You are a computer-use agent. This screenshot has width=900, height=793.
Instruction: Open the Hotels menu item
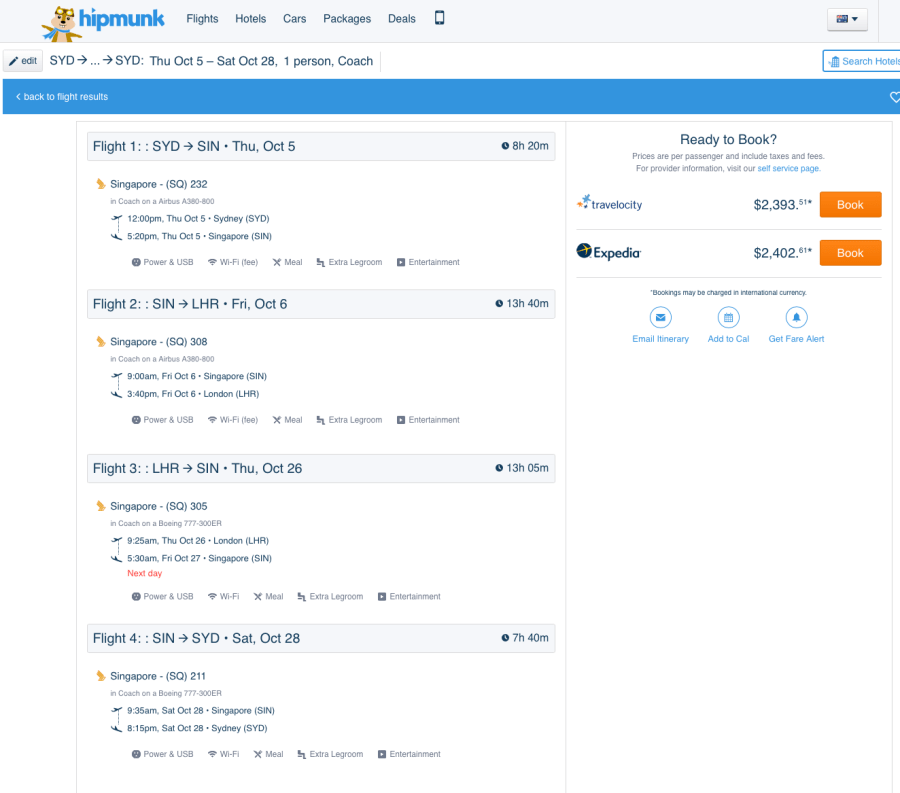point(251,19)
